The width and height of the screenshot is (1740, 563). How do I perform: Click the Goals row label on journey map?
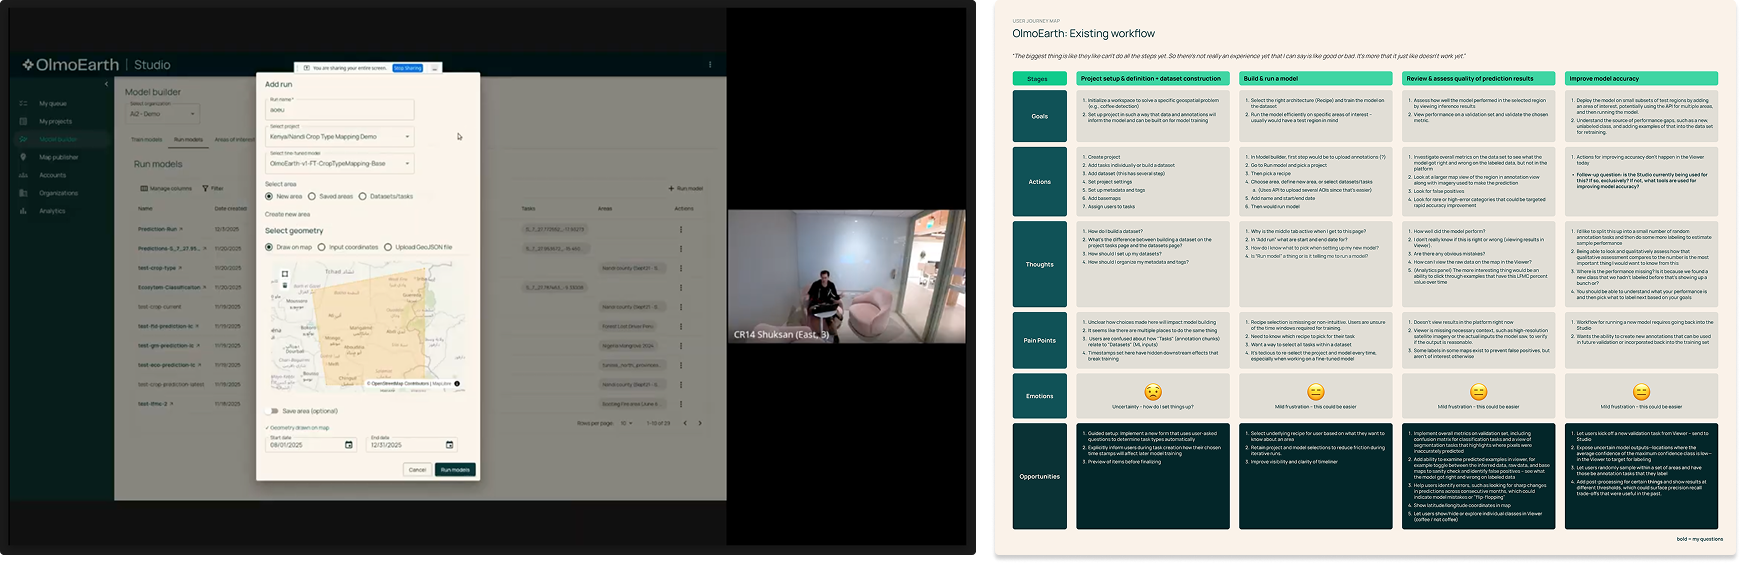coord(1039,116)
